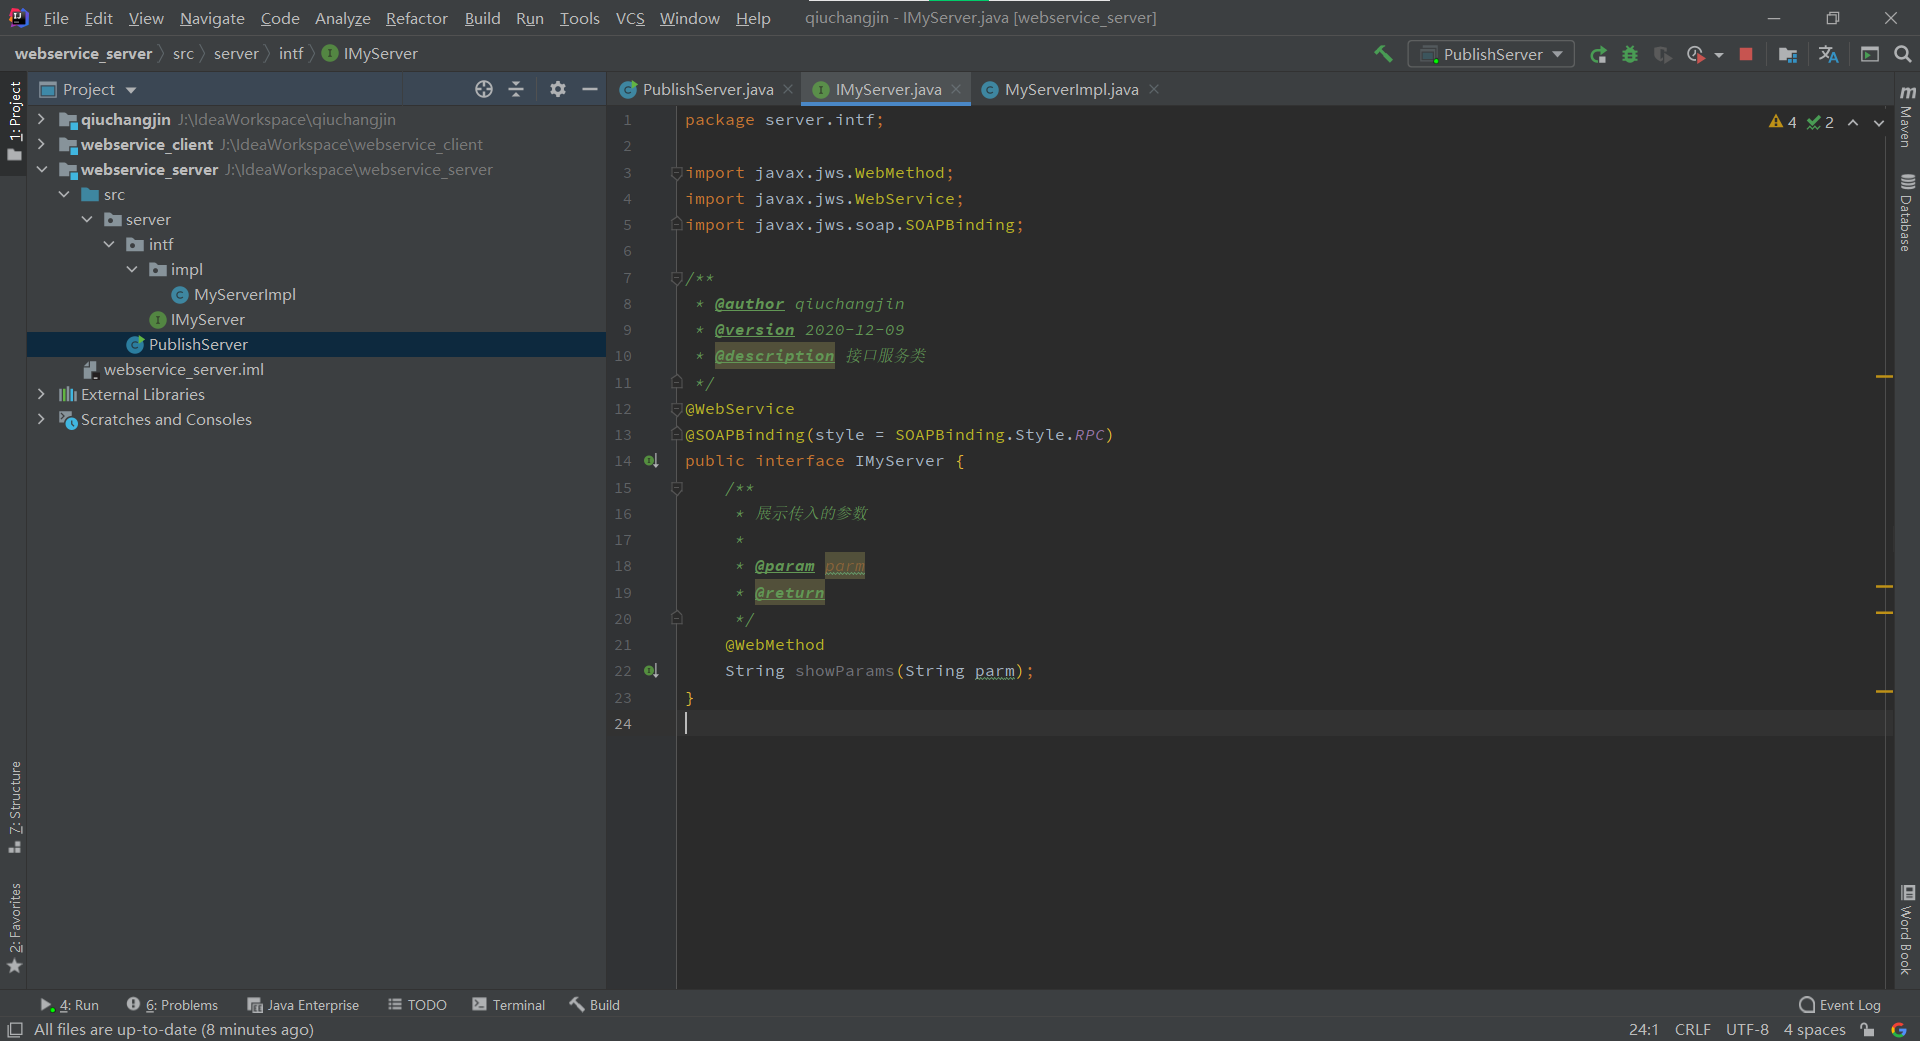Screen dimensions: 1920x1041
Task: Expand the External Libraries node
Action: click(x=40, y=394)
